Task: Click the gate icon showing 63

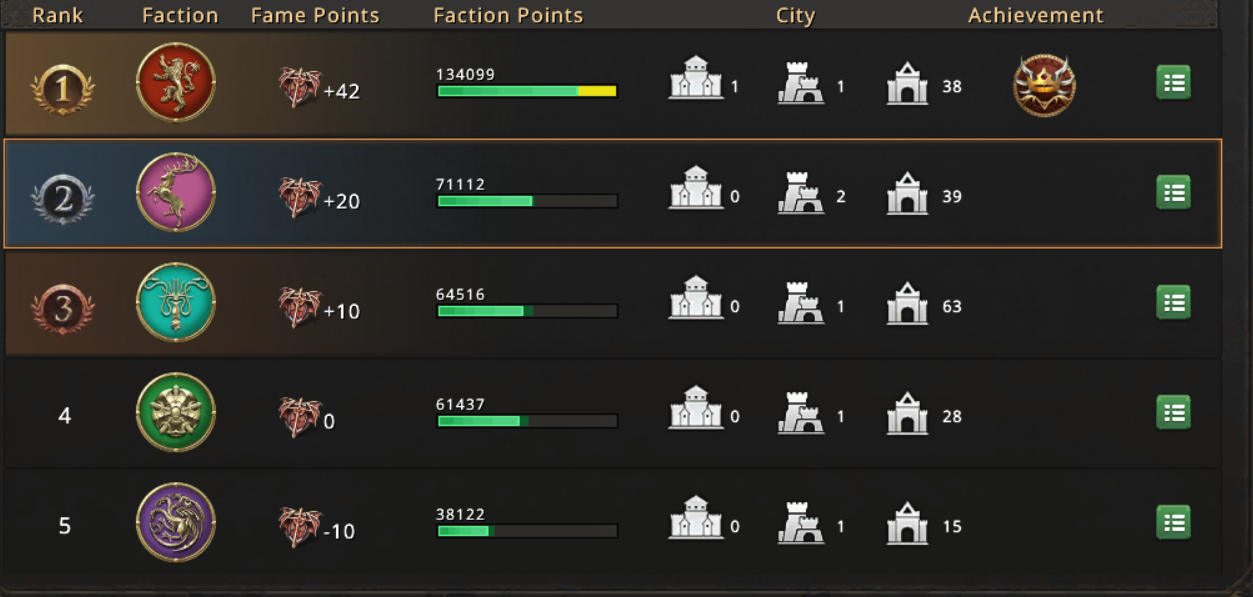Action: (907, 303)
